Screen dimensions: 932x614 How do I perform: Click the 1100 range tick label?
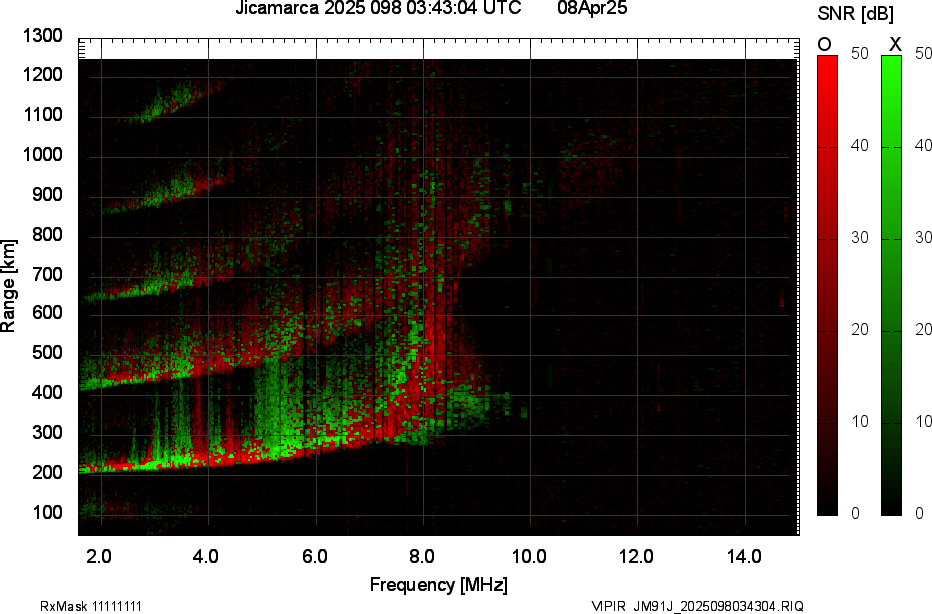(x=43, y=114)
